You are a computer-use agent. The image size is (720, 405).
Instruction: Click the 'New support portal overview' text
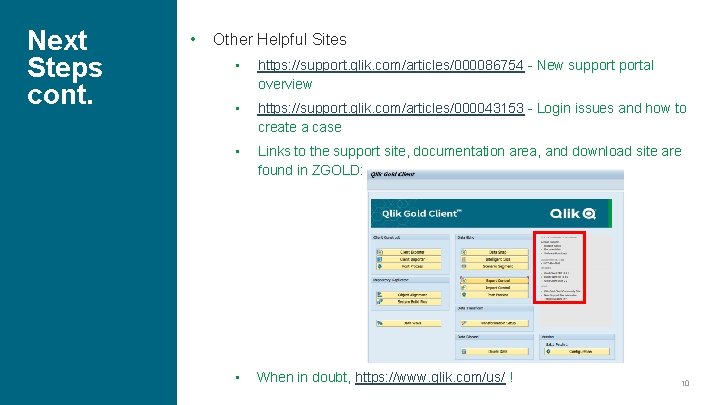pos(456,74)
